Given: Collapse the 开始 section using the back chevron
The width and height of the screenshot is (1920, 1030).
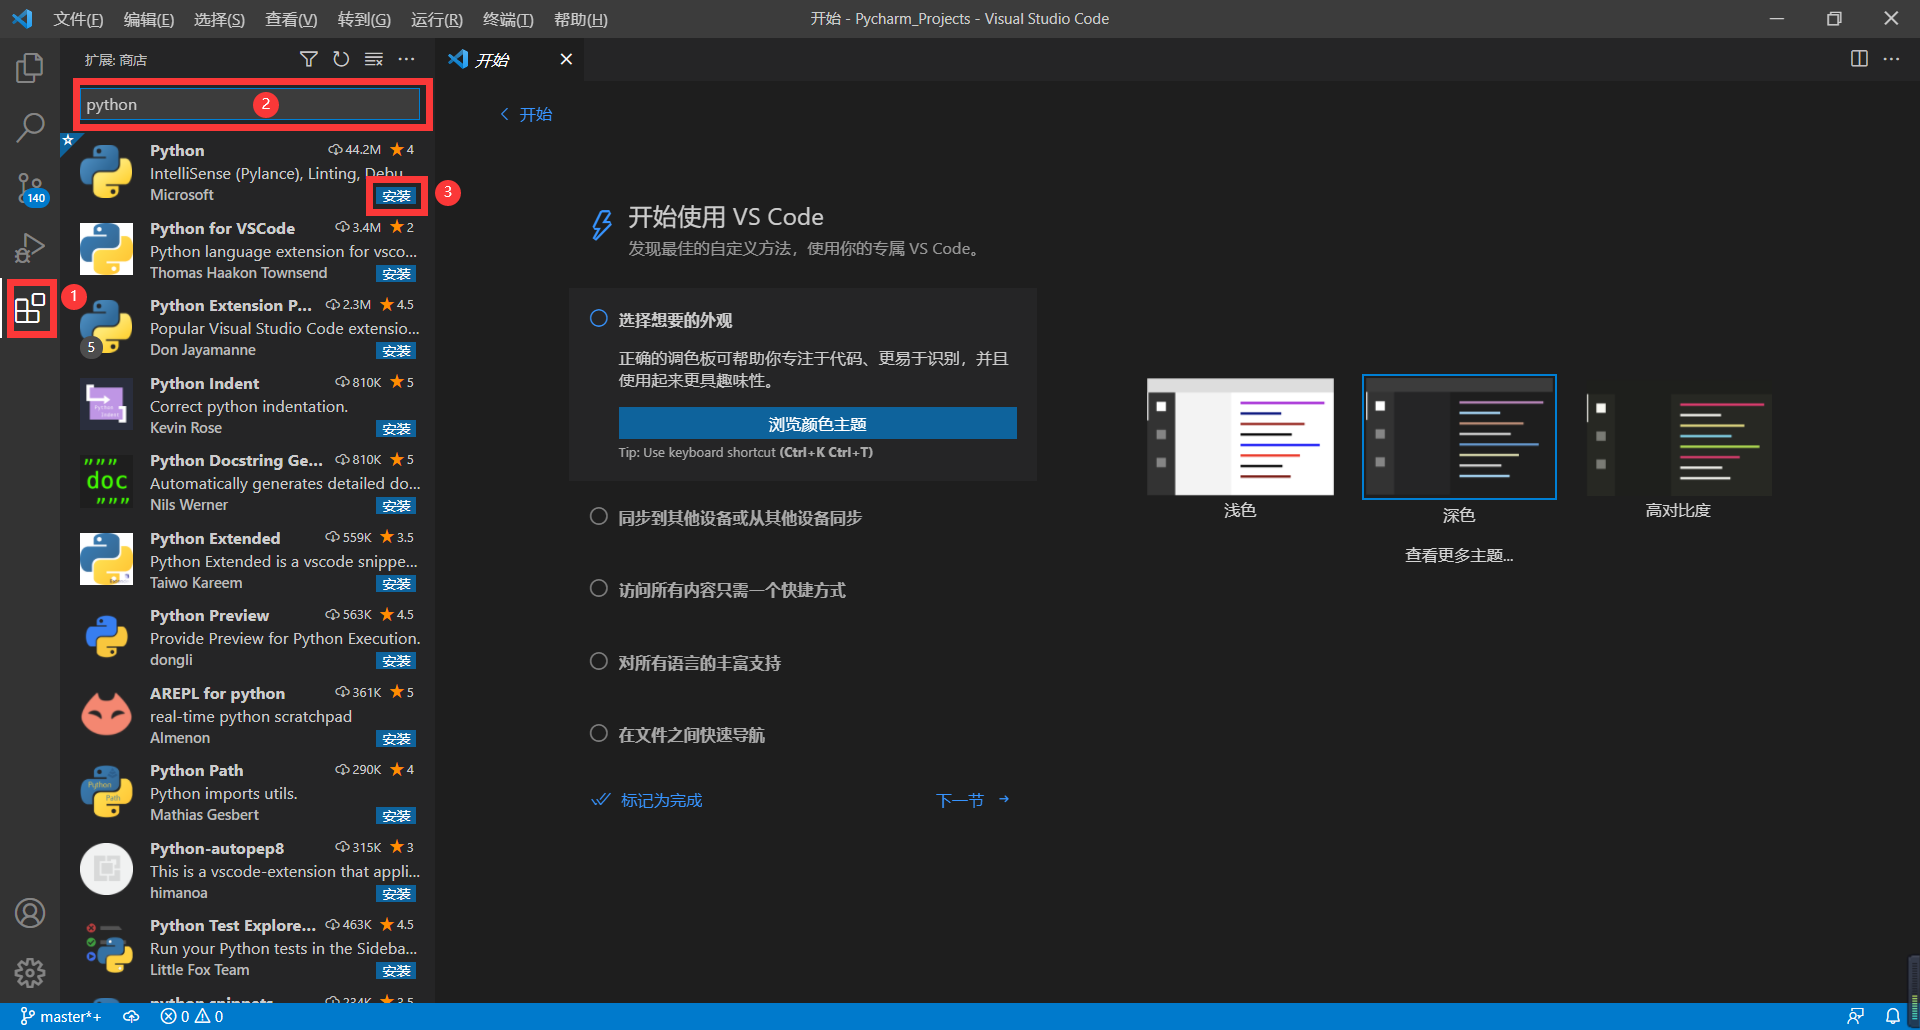Looking at the screenshot, I should tap(505, 114).
